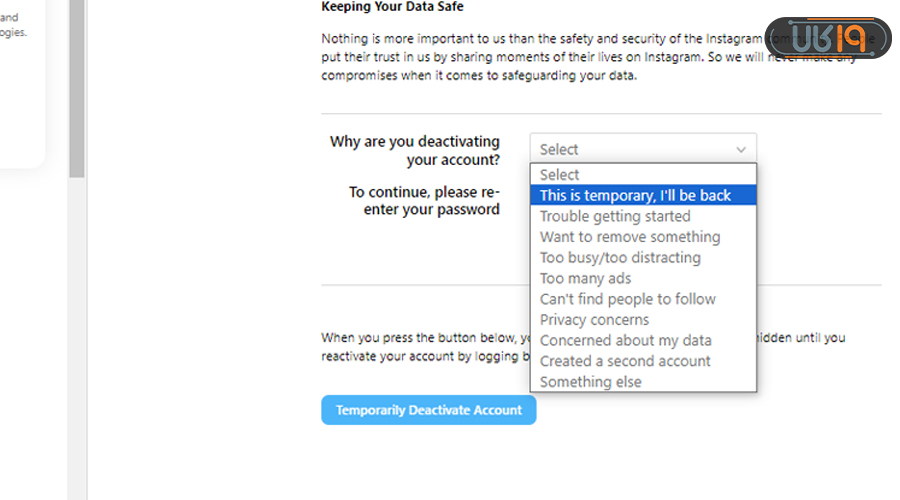Select 'Something else' at list bottom
900x500 pixels.
pos(591,382)
